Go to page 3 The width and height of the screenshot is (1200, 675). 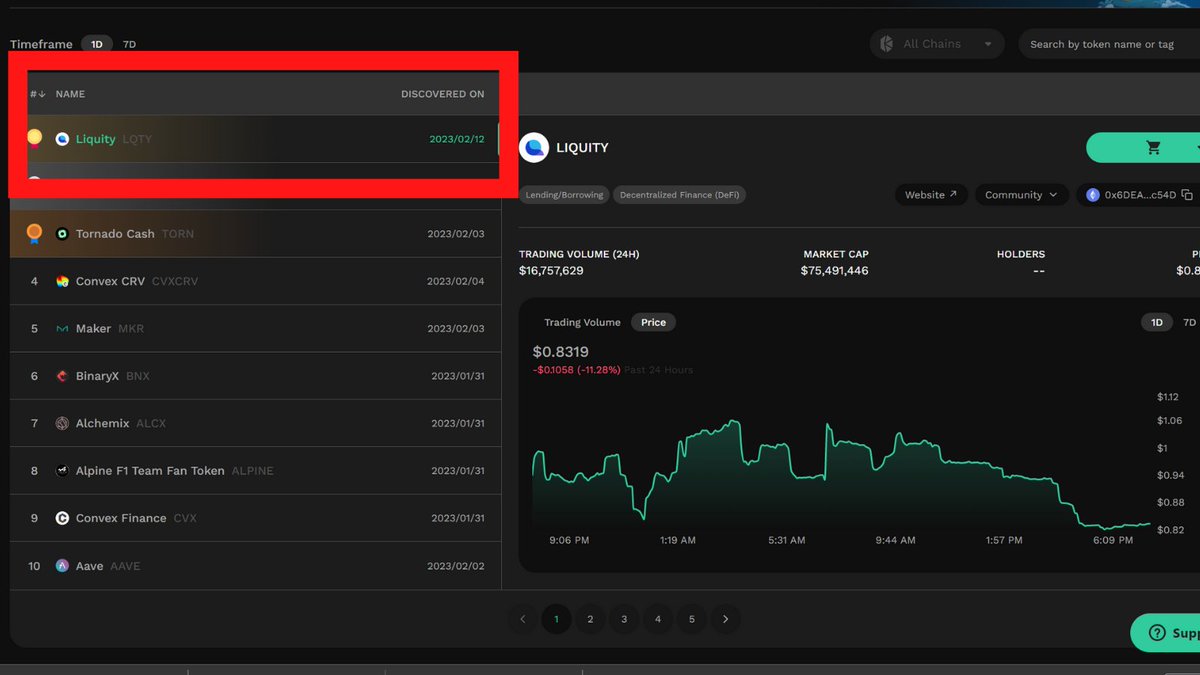point(624,619)
